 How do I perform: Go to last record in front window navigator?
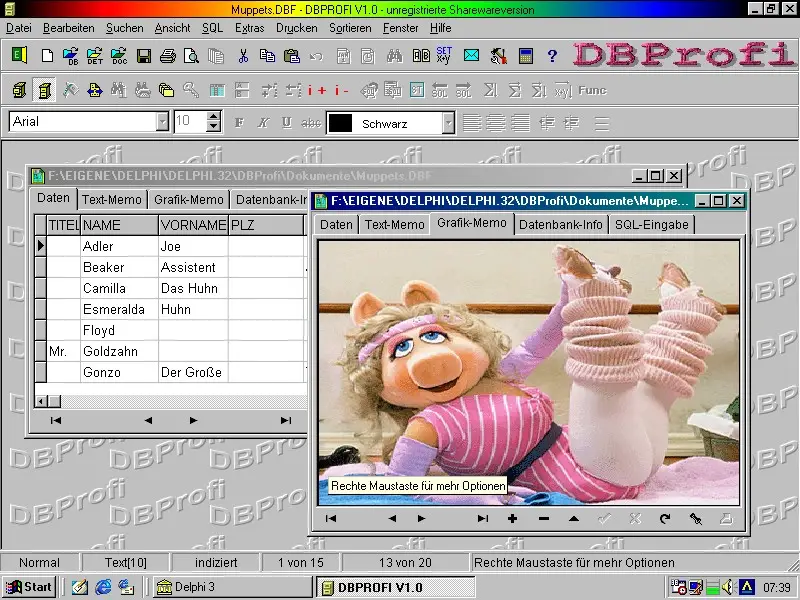tap(482, 518)
